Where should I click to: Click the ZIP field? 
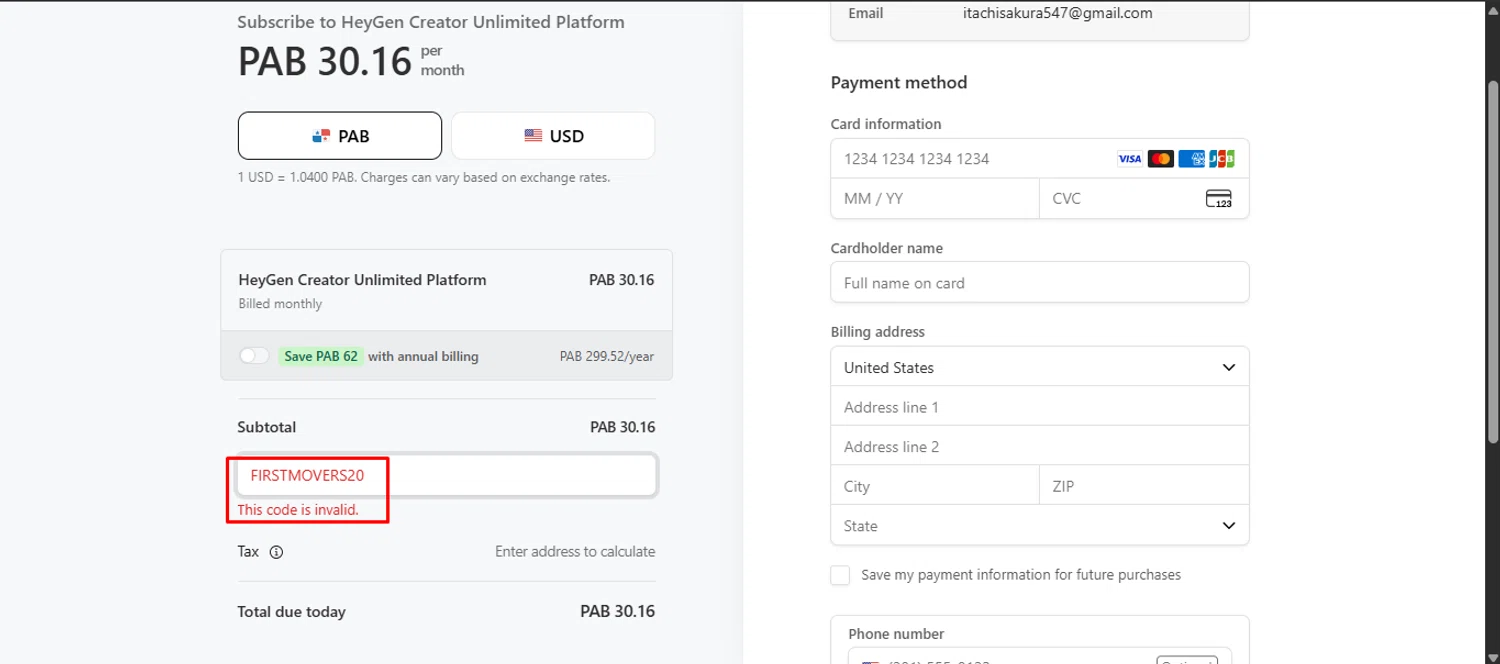[x=1144, y=486]
